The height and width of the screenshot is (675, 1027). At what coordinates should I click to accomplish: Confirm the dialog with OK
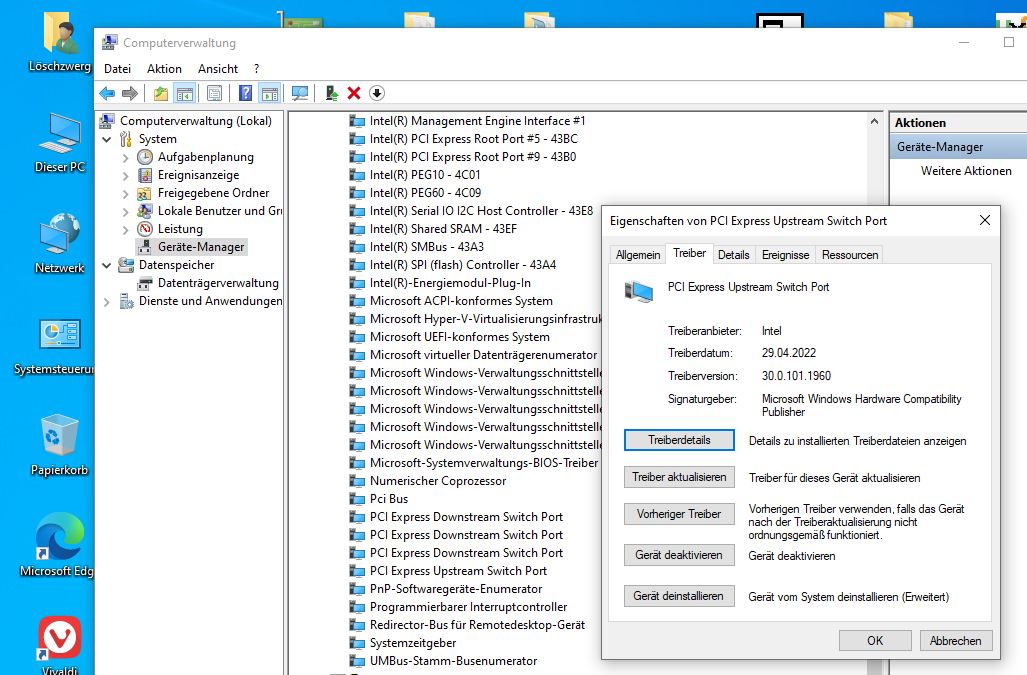pos(875,641)
